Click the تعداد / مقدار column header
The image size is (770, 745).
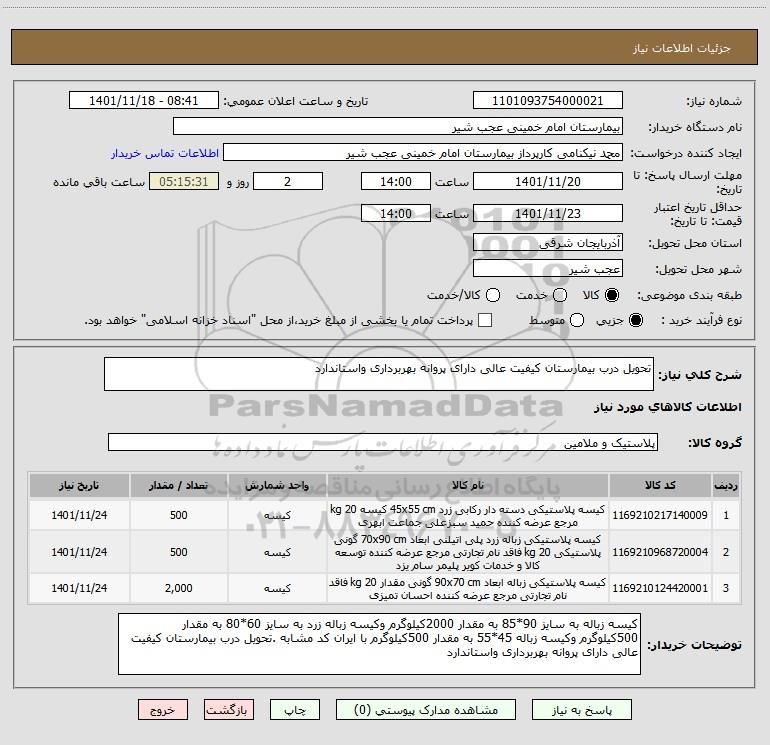tap(179, 485)
